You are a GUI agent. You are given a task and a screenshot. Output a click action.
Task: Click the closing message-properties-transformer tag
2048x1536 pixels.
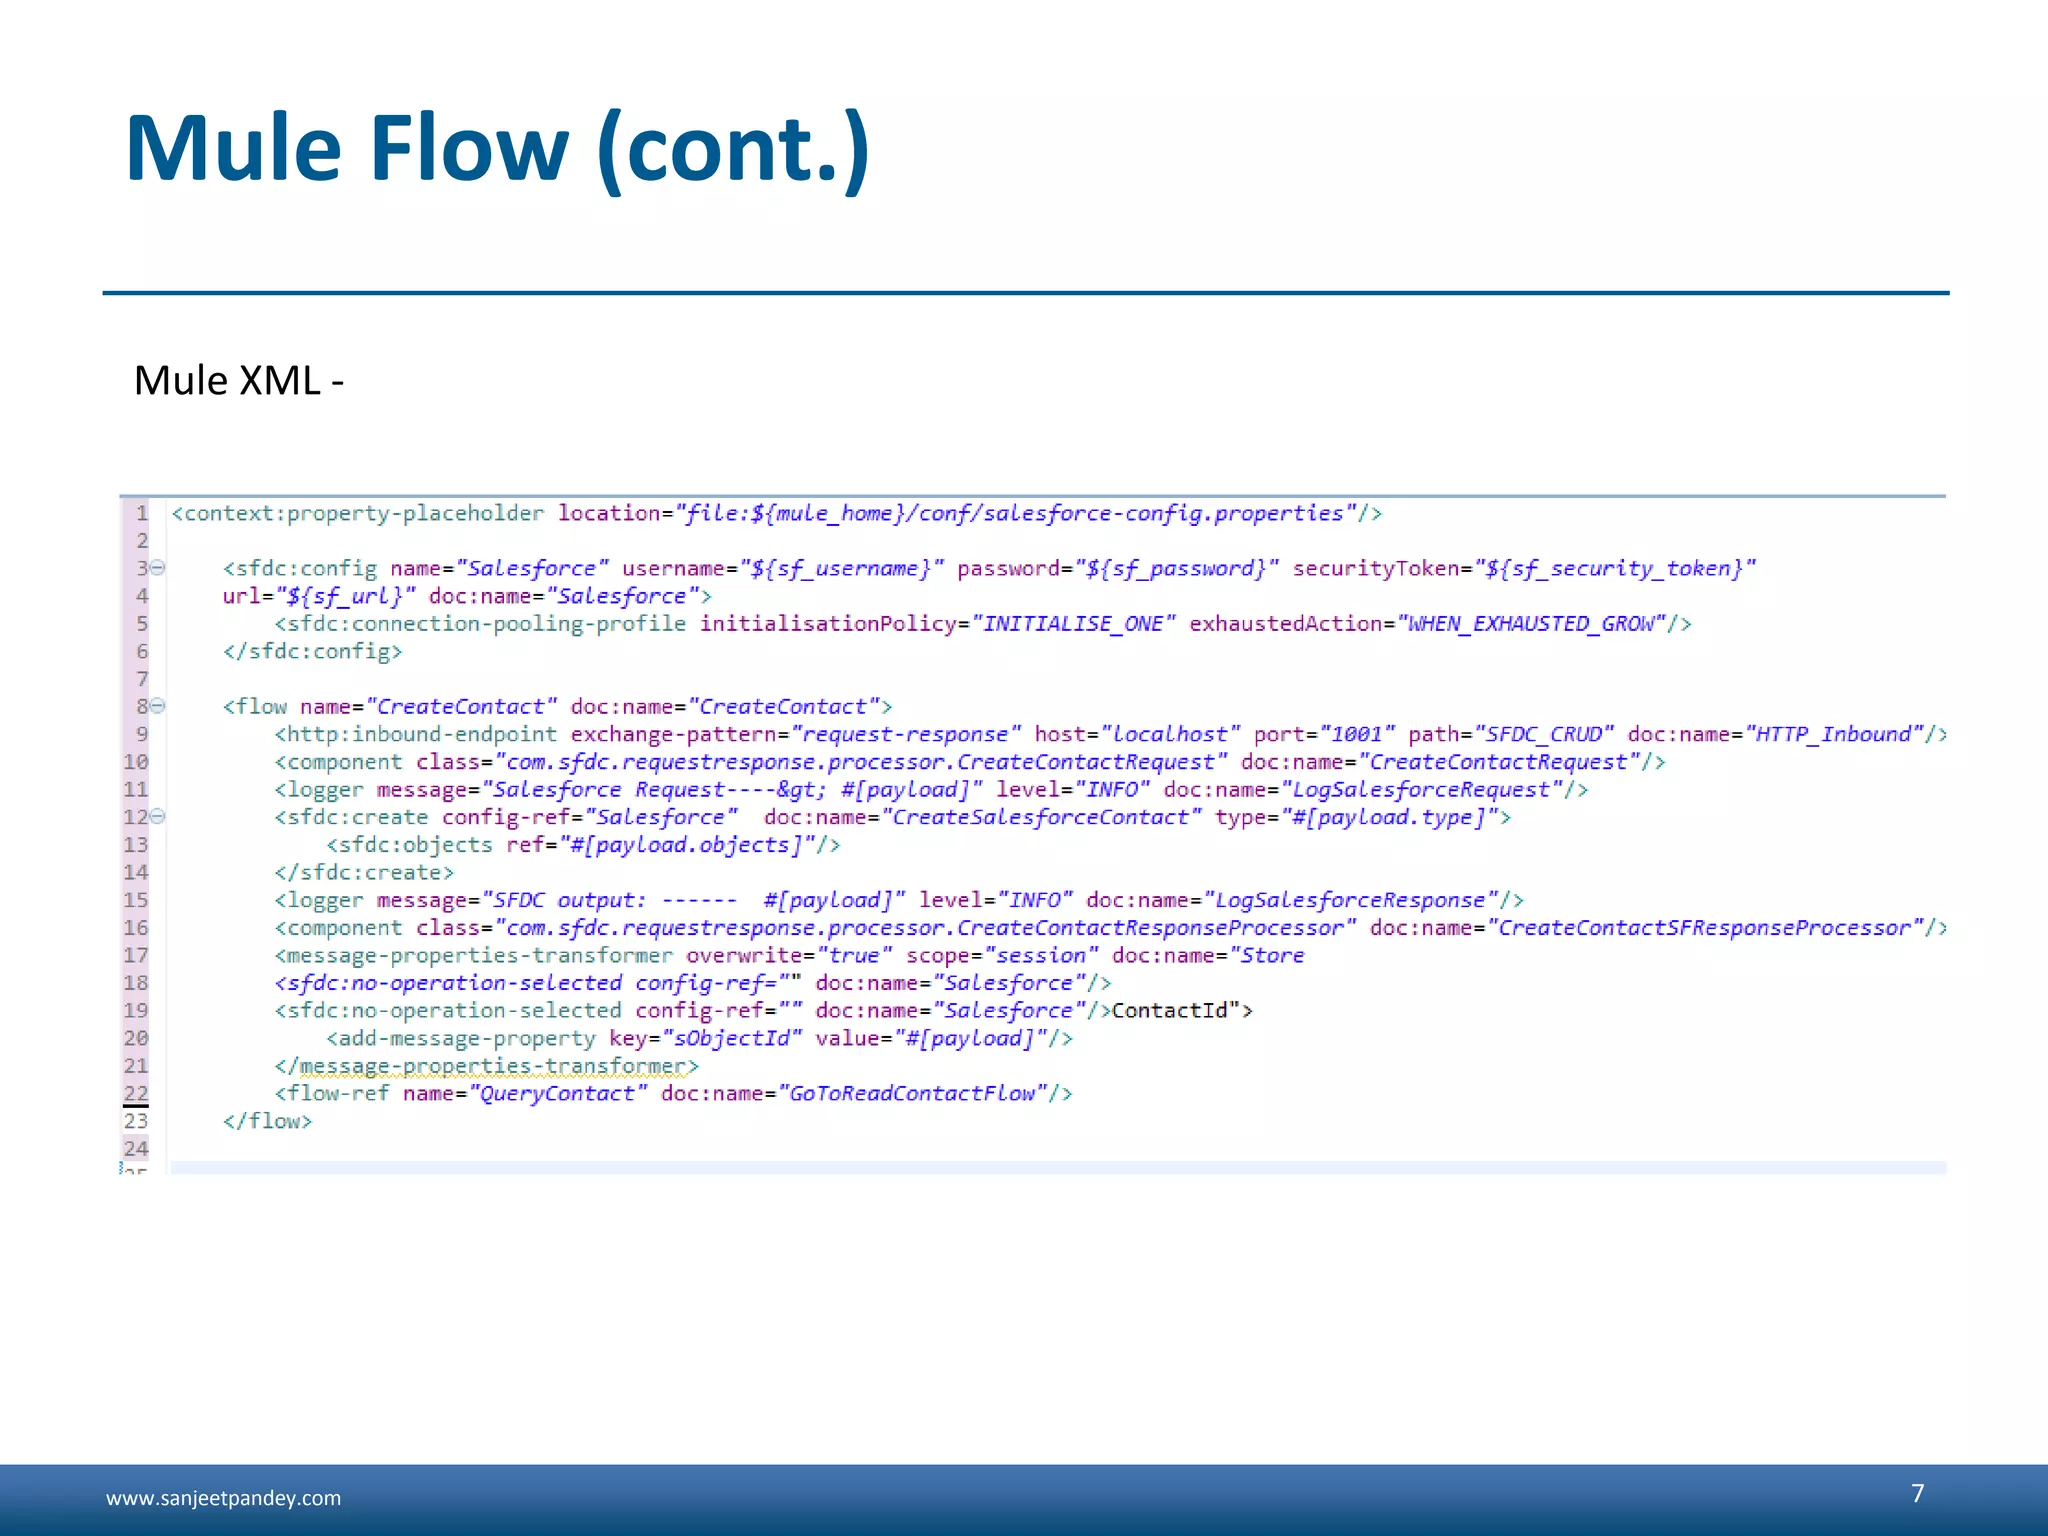[x=486, y=1067]
